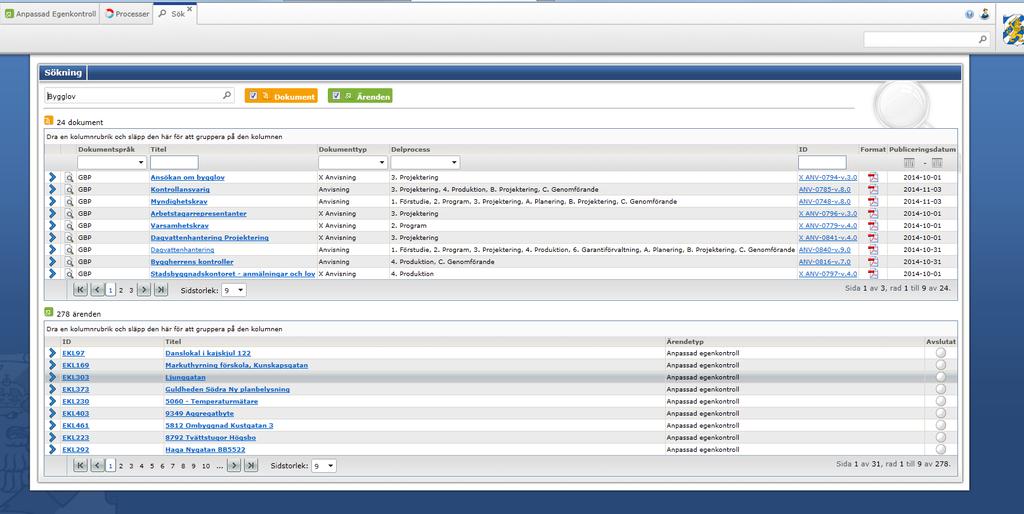
Task: Expand the Ansökan om bygglov row
Action: (x=52, y=177)
